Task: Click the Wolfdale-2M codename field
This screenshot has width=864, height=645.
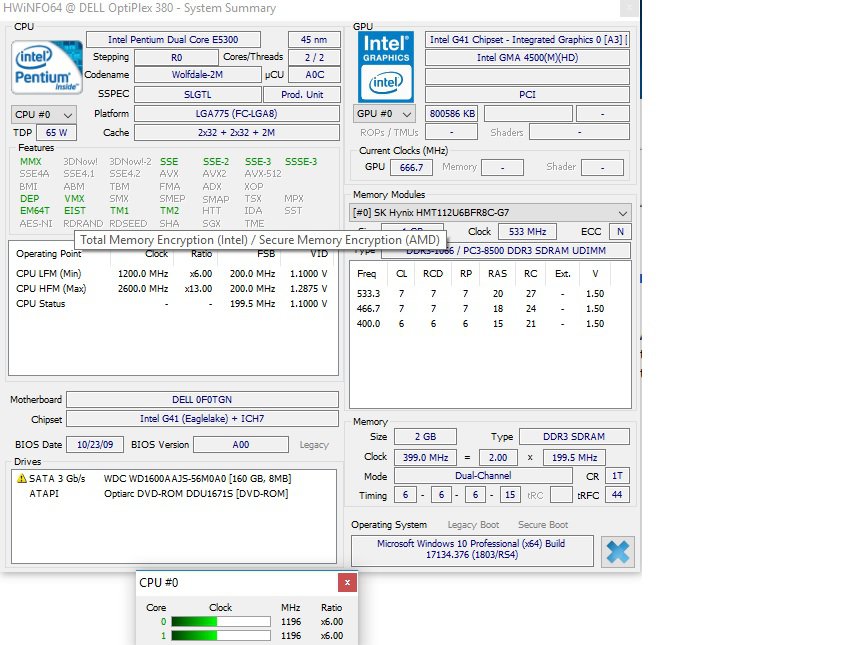Action: [x=197, y=74]
